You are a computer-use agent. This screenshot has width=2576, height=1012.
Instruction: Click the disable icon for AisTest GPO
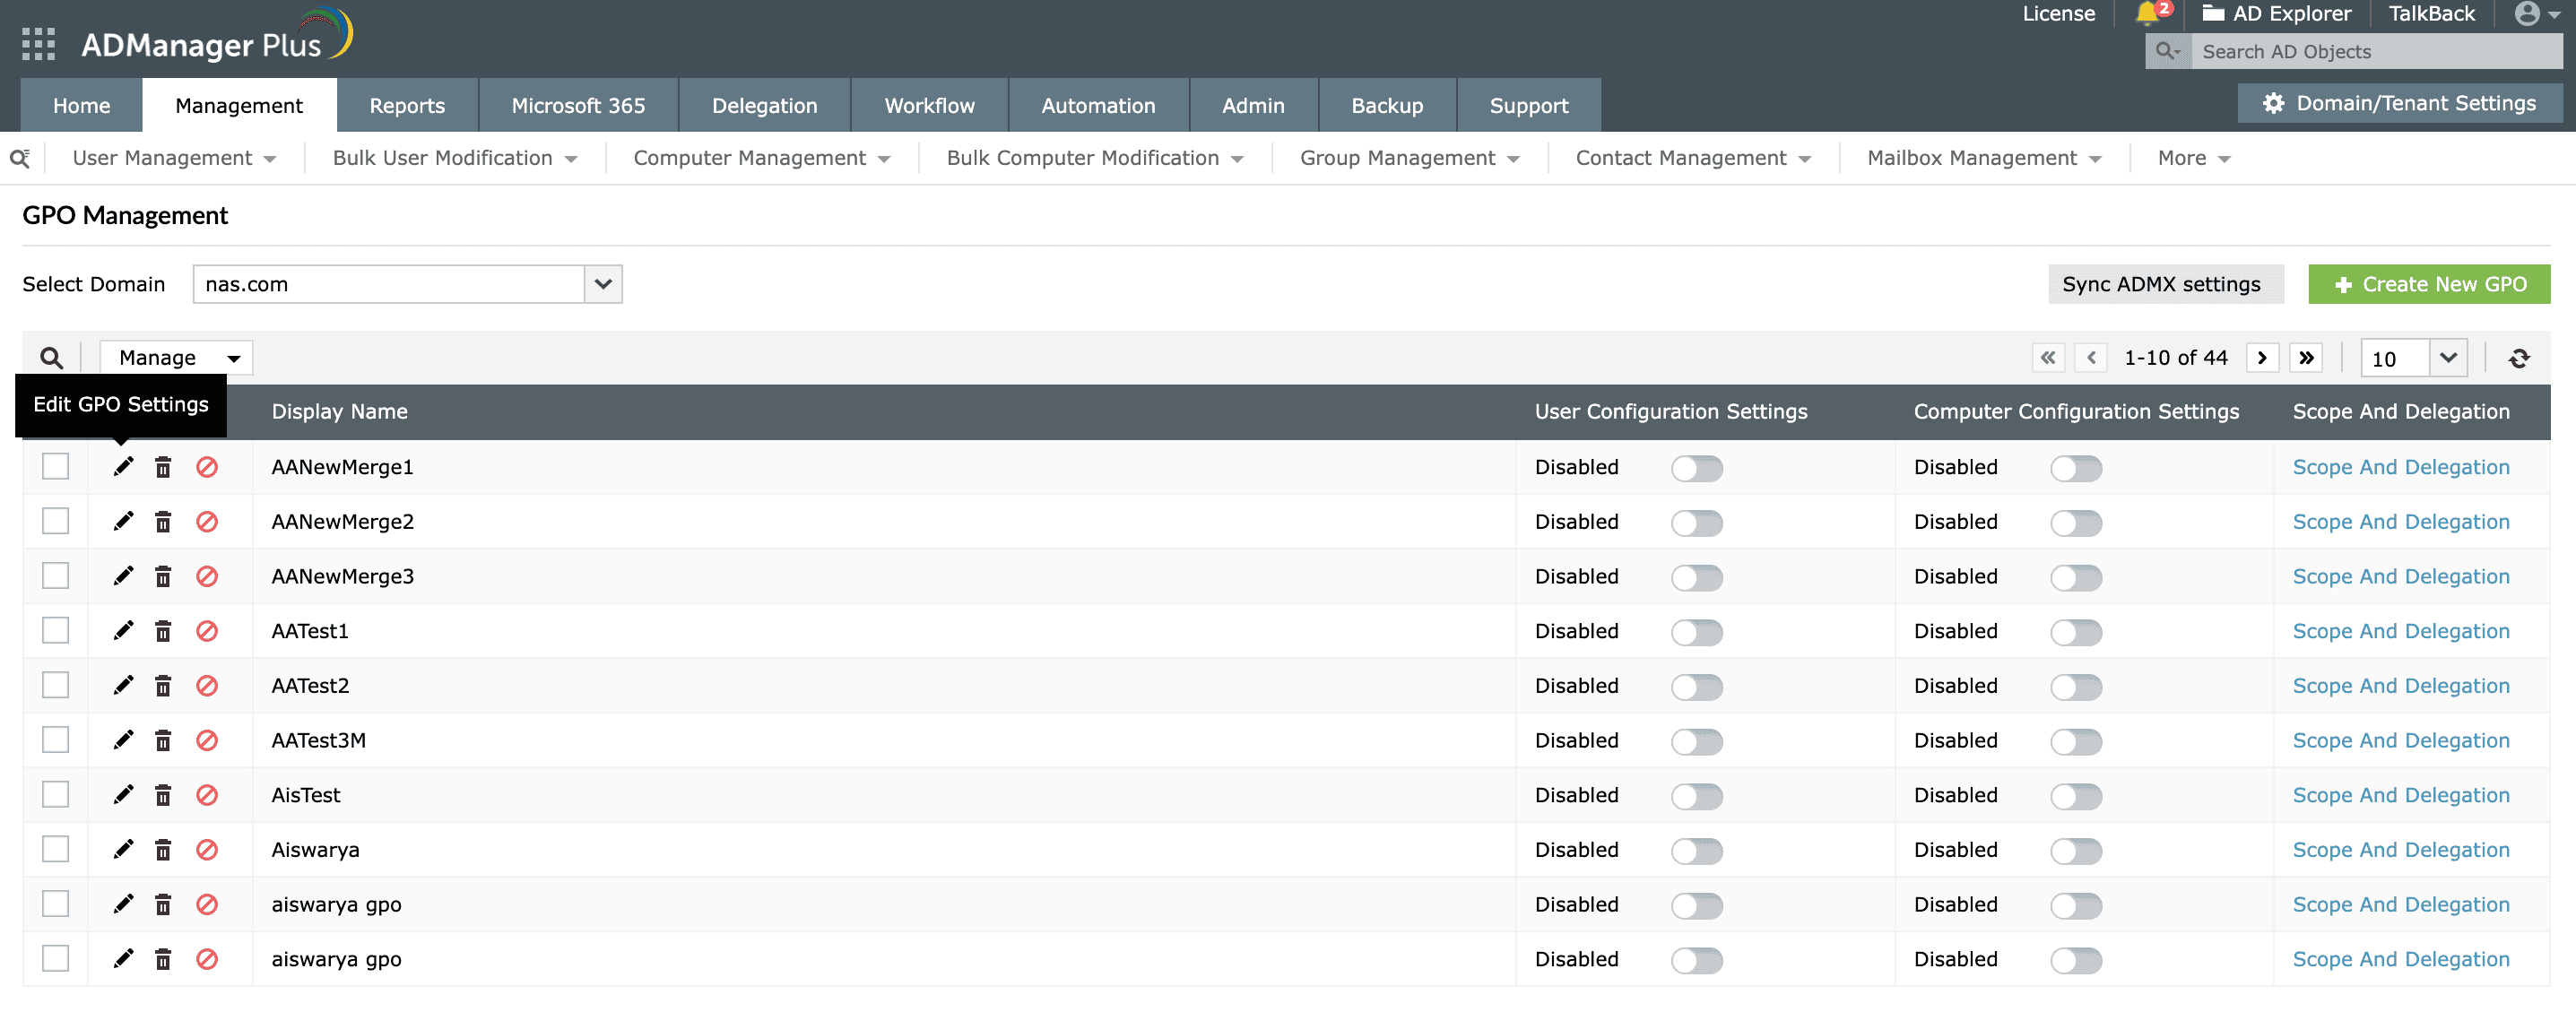pyautogui.click(x=207, y=794)
